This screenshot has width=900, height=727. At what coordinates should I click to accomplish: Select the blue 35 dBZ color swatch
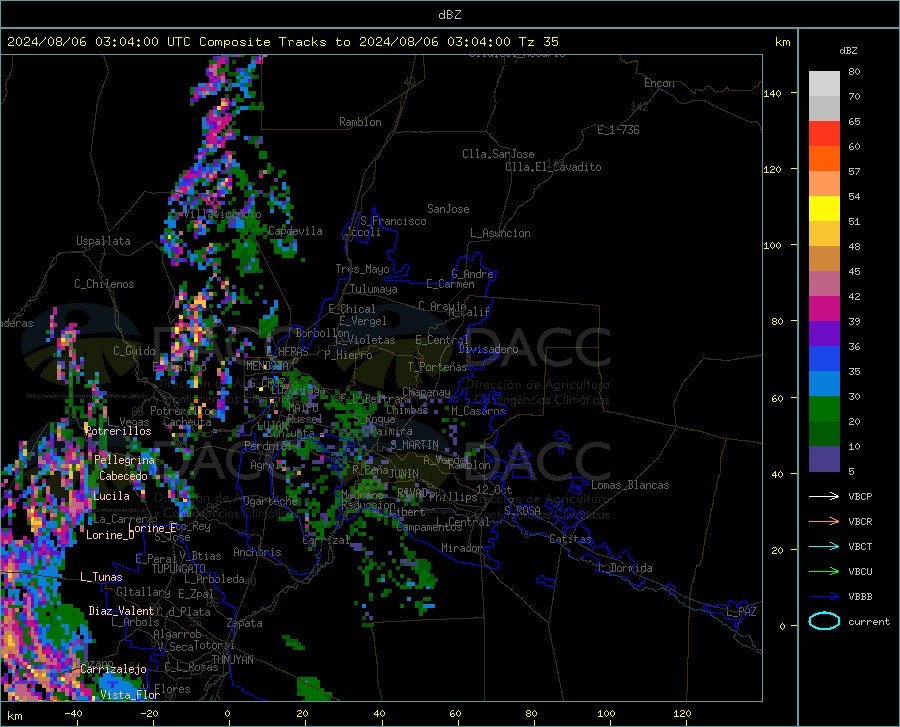point(824,359)
